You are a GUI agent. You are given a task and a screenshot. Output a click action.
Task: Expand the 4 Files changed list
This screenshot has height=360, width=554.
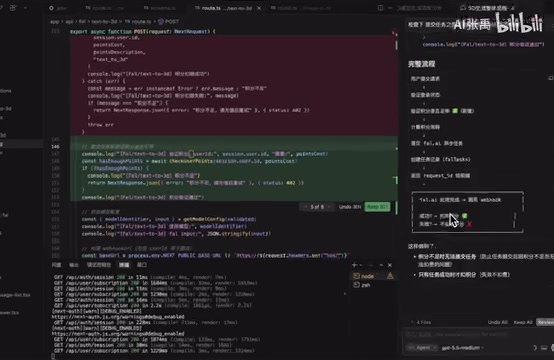coord(421,322)
